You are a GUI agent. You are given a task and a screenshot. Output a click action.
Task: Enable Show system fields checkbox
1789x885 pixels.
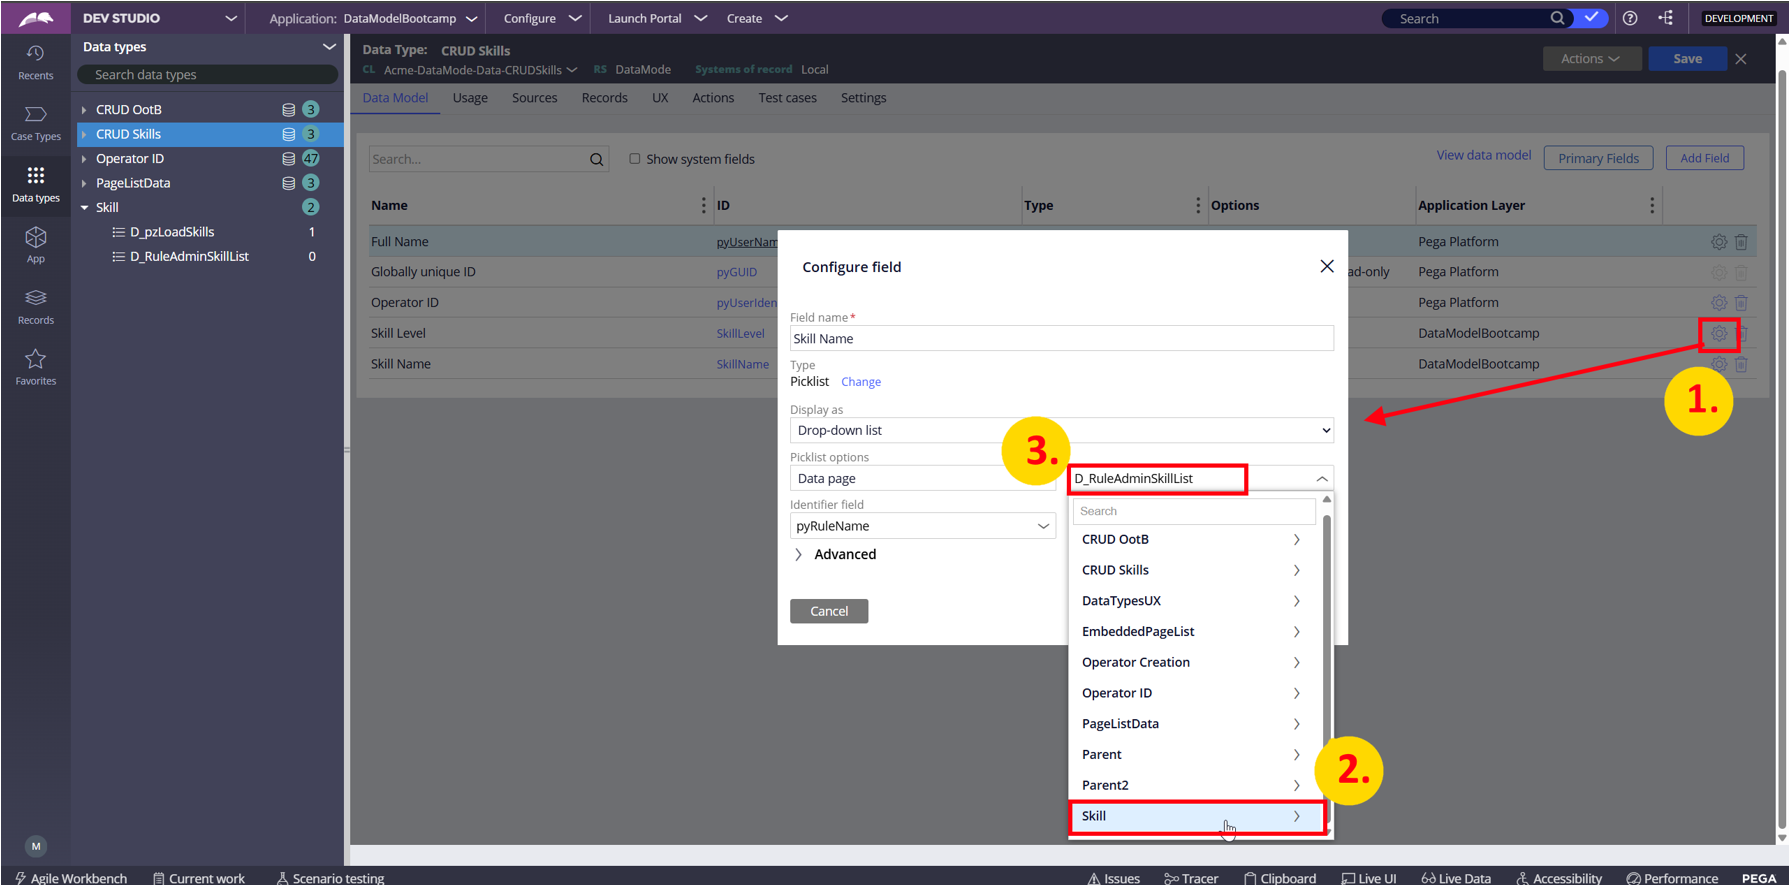pyautogui.click(x=634, y=159)
